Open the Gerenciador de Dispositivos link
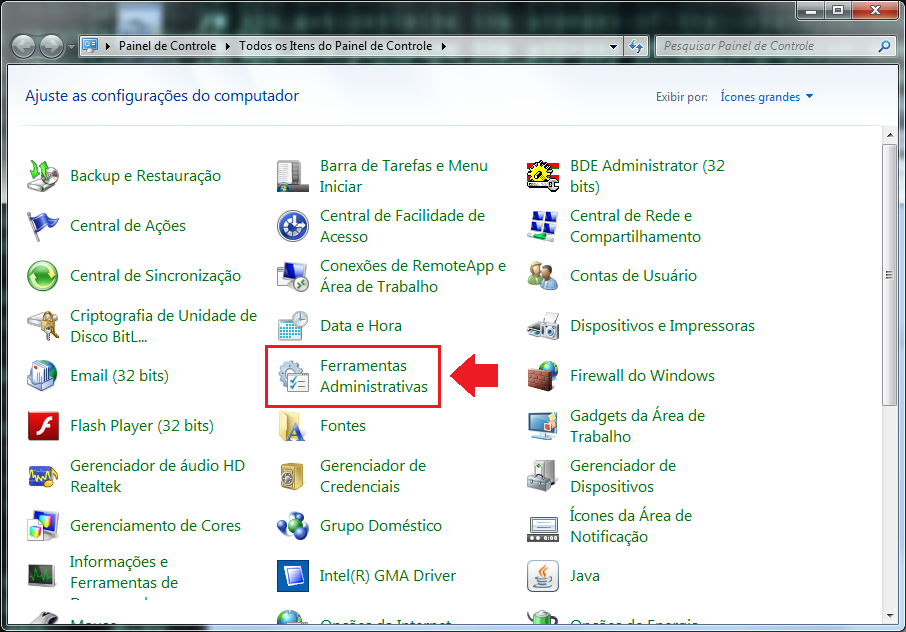The height and width of the screenshot is (632, 906). (623, 476)
